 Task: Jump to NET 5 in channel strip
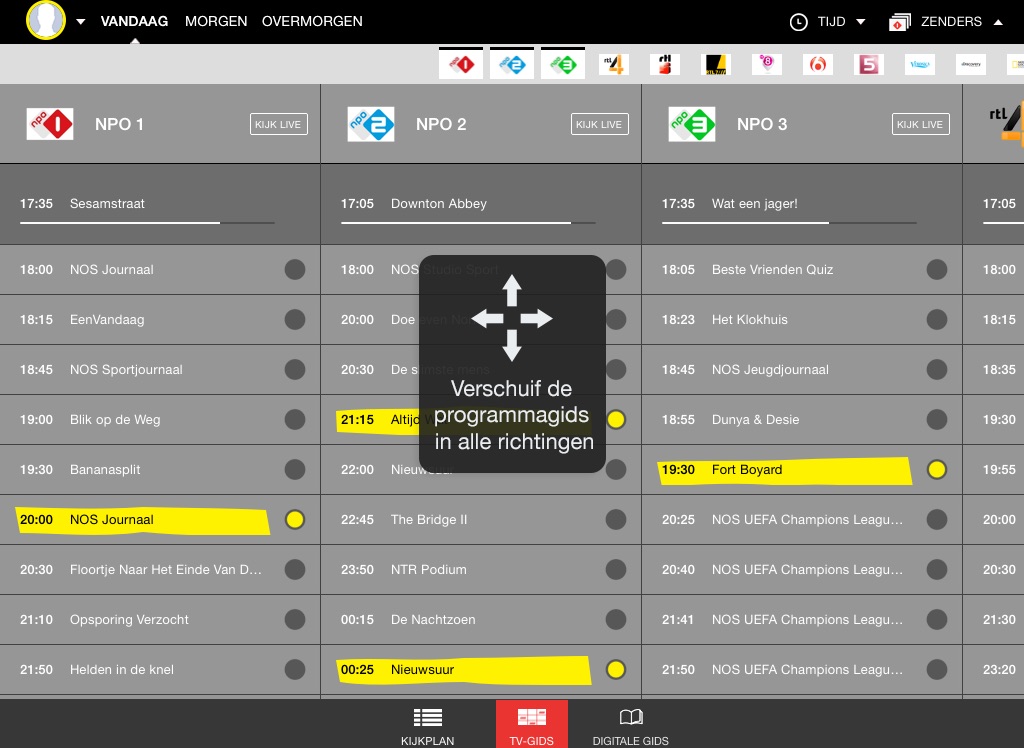pyautogui.click(x=869, y=64)
